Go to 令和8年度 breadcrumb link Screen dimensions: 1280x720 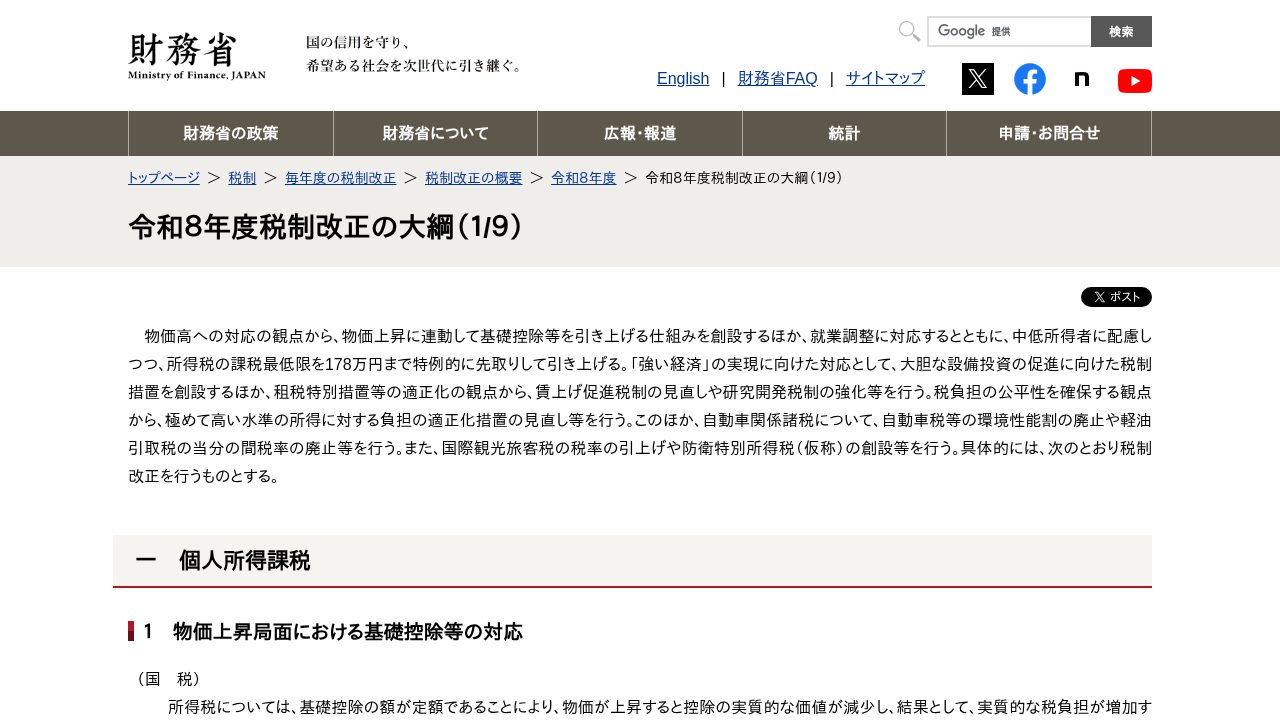click(x=584, y=178)
